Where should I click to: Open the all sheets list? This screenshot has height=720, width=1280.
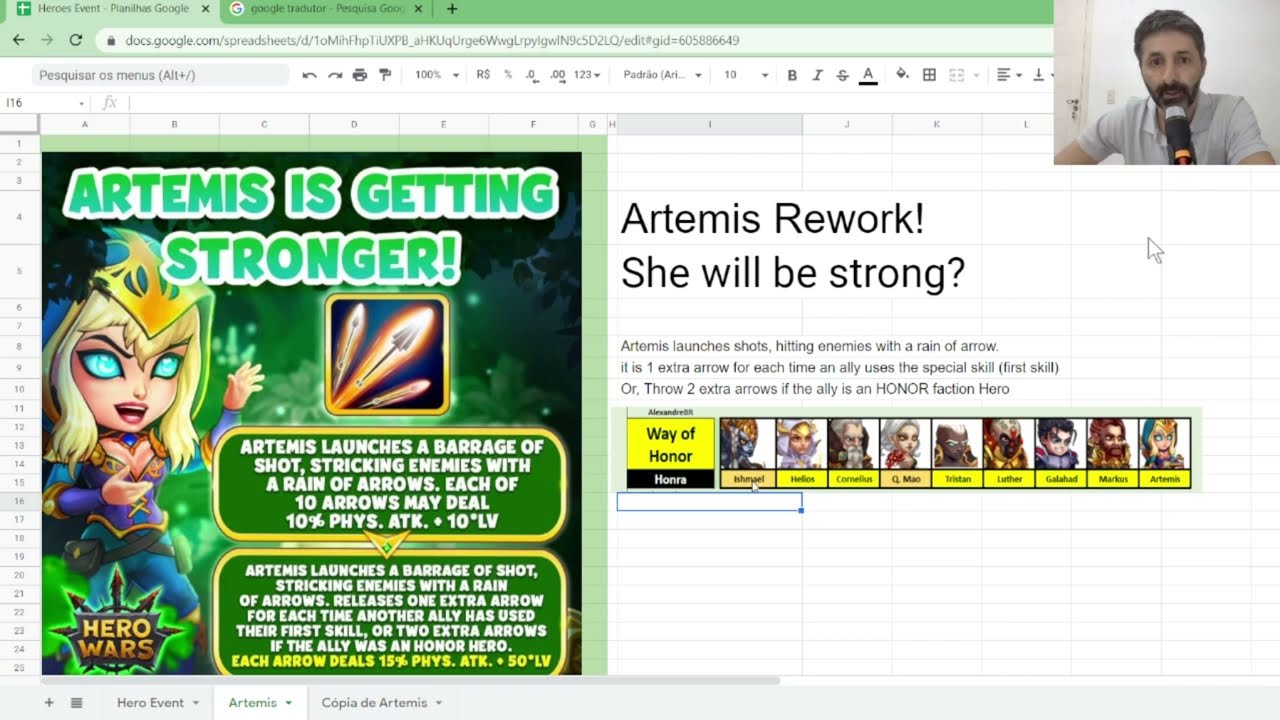76,703
